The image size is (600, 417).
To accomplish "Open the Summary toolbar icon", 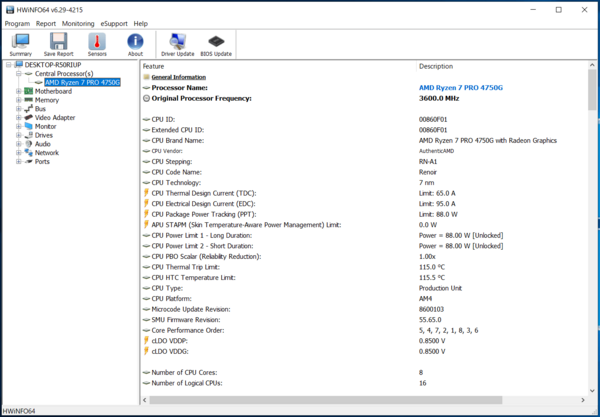I will (x=20, y=43).
